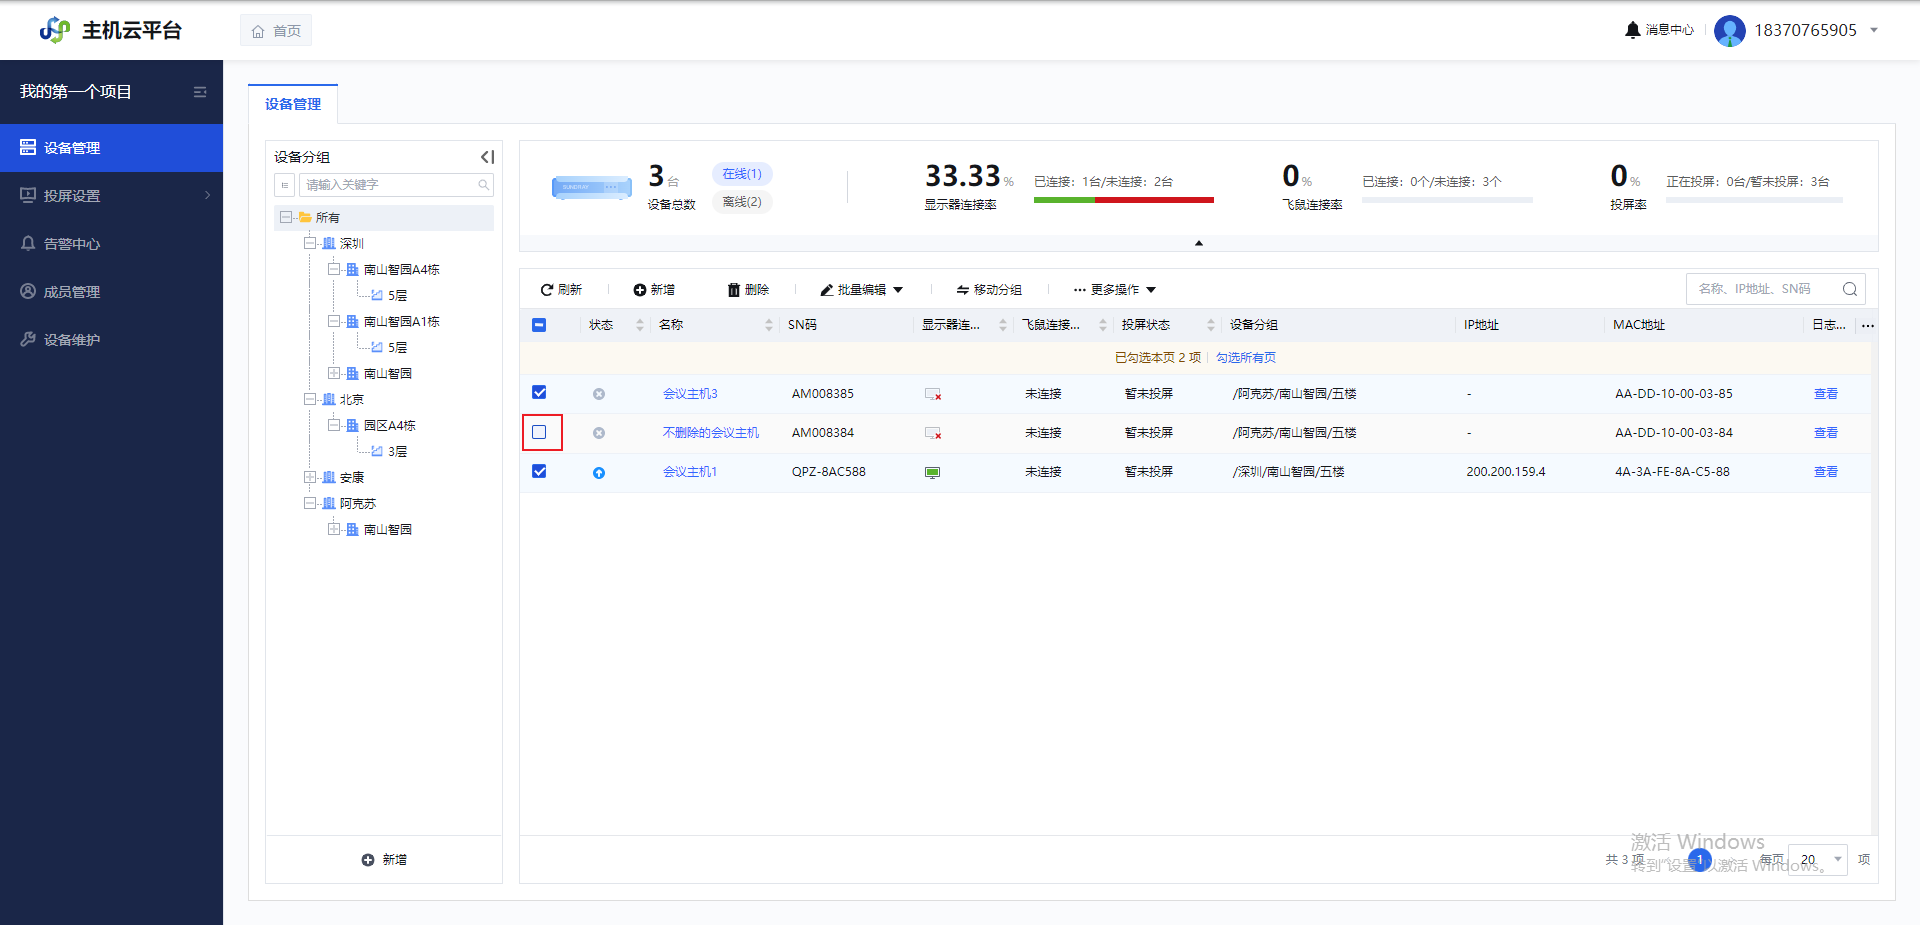Screen dimensions: 1920x925
Task: Click online status icon for 会议主机1
Action: click(599, 473)
